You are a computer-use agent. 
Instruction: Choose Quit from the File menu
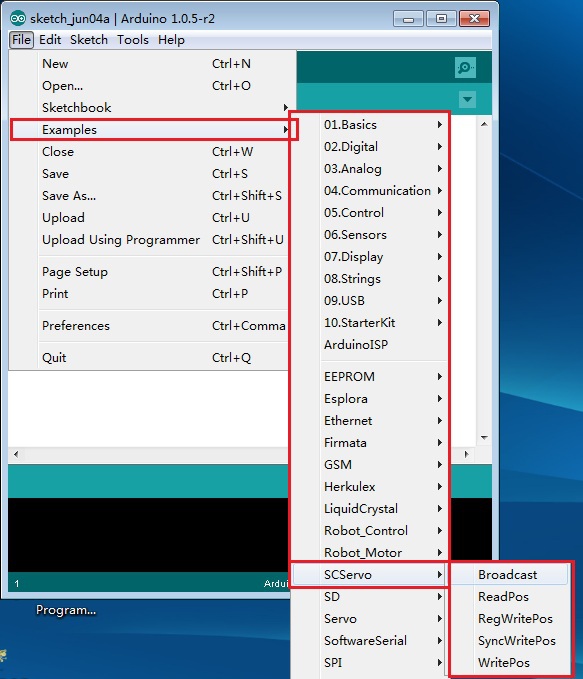tap(149, 358)
